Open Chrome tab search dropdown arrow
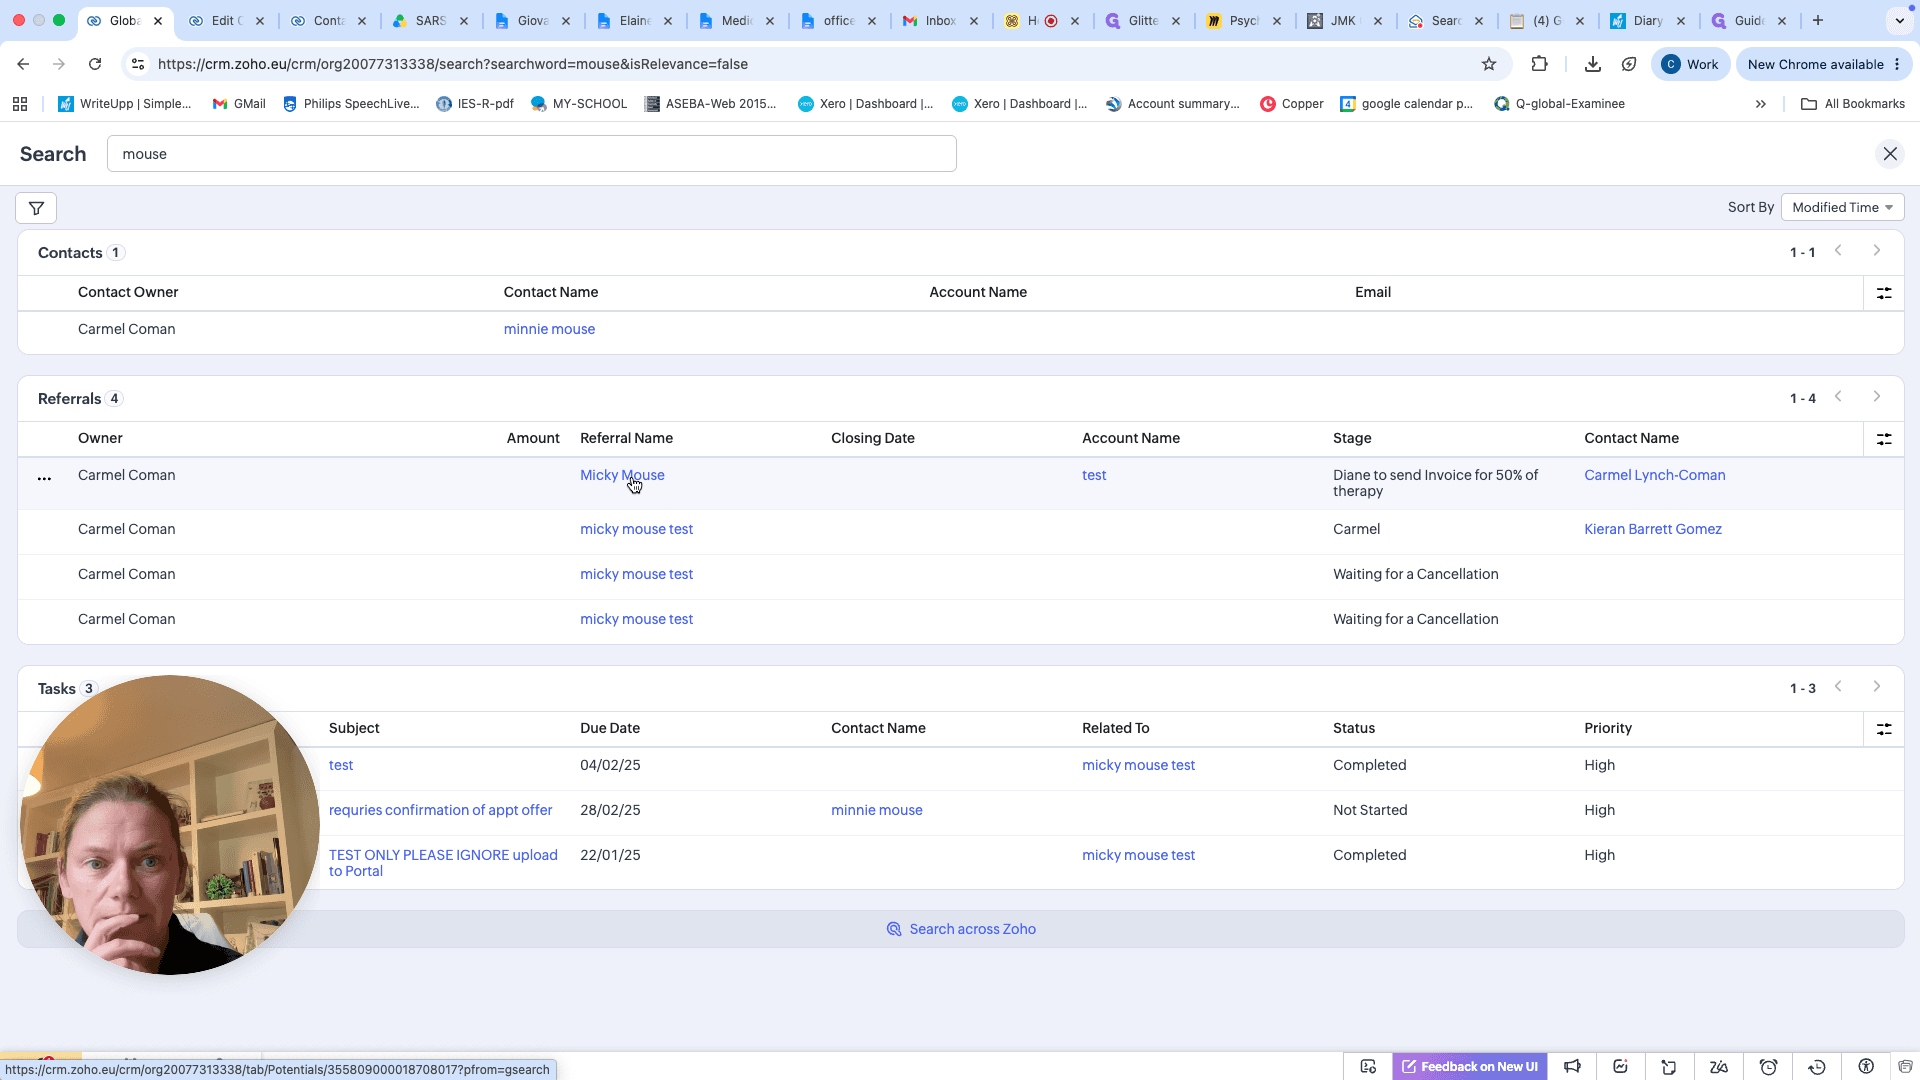The width and height of the screenshot is (1920, 1080). click(1899, 20)
